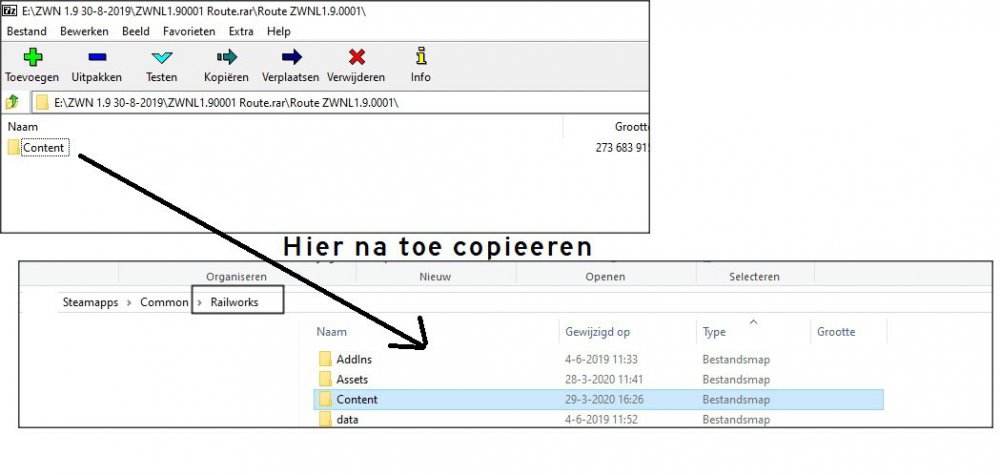The width and height of the screenshot is (1000, 475).
Task: Click the Uitpakken blue minus icon
Action: (x=96, y=57)
